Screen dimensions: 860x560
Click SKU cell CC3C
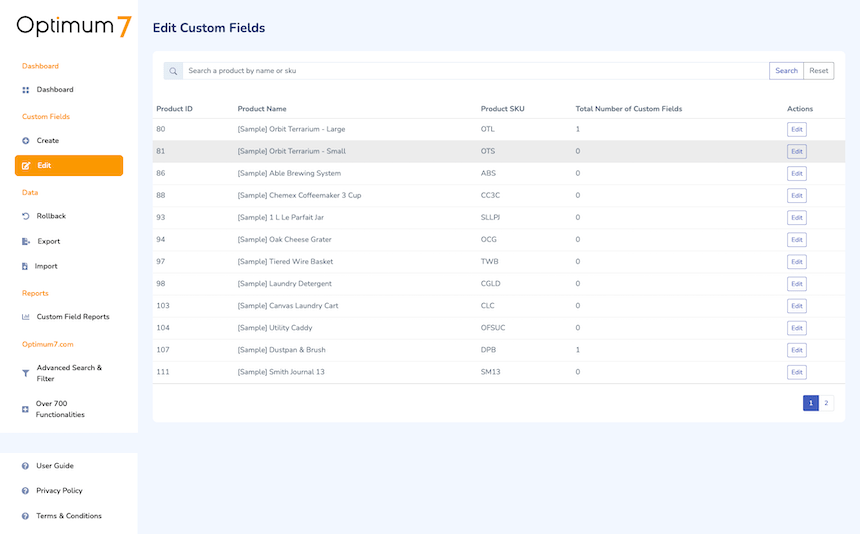coord(490,195)
